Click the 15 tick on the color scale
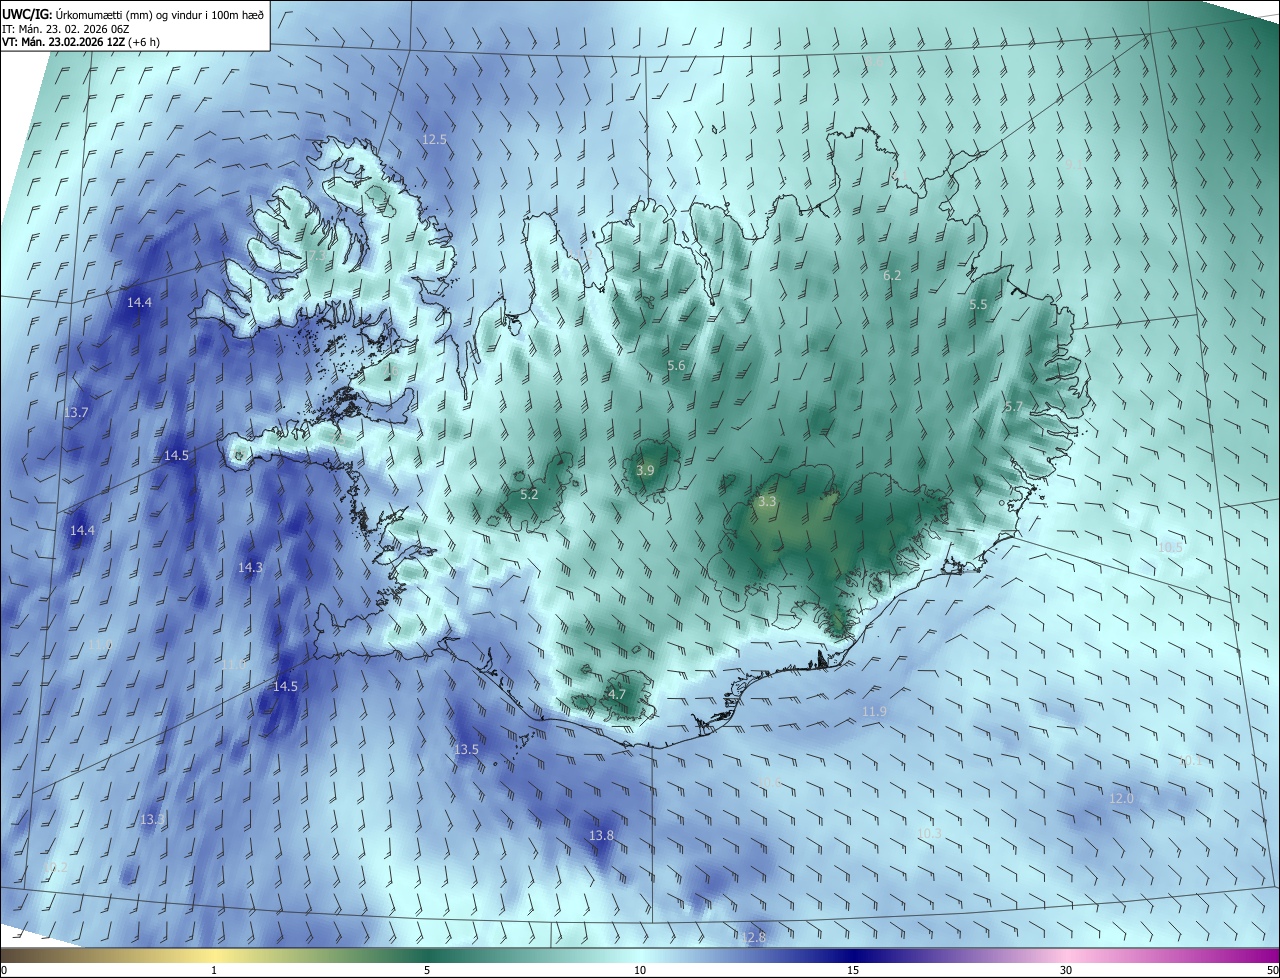The image size is (1280, 978). 853,970
